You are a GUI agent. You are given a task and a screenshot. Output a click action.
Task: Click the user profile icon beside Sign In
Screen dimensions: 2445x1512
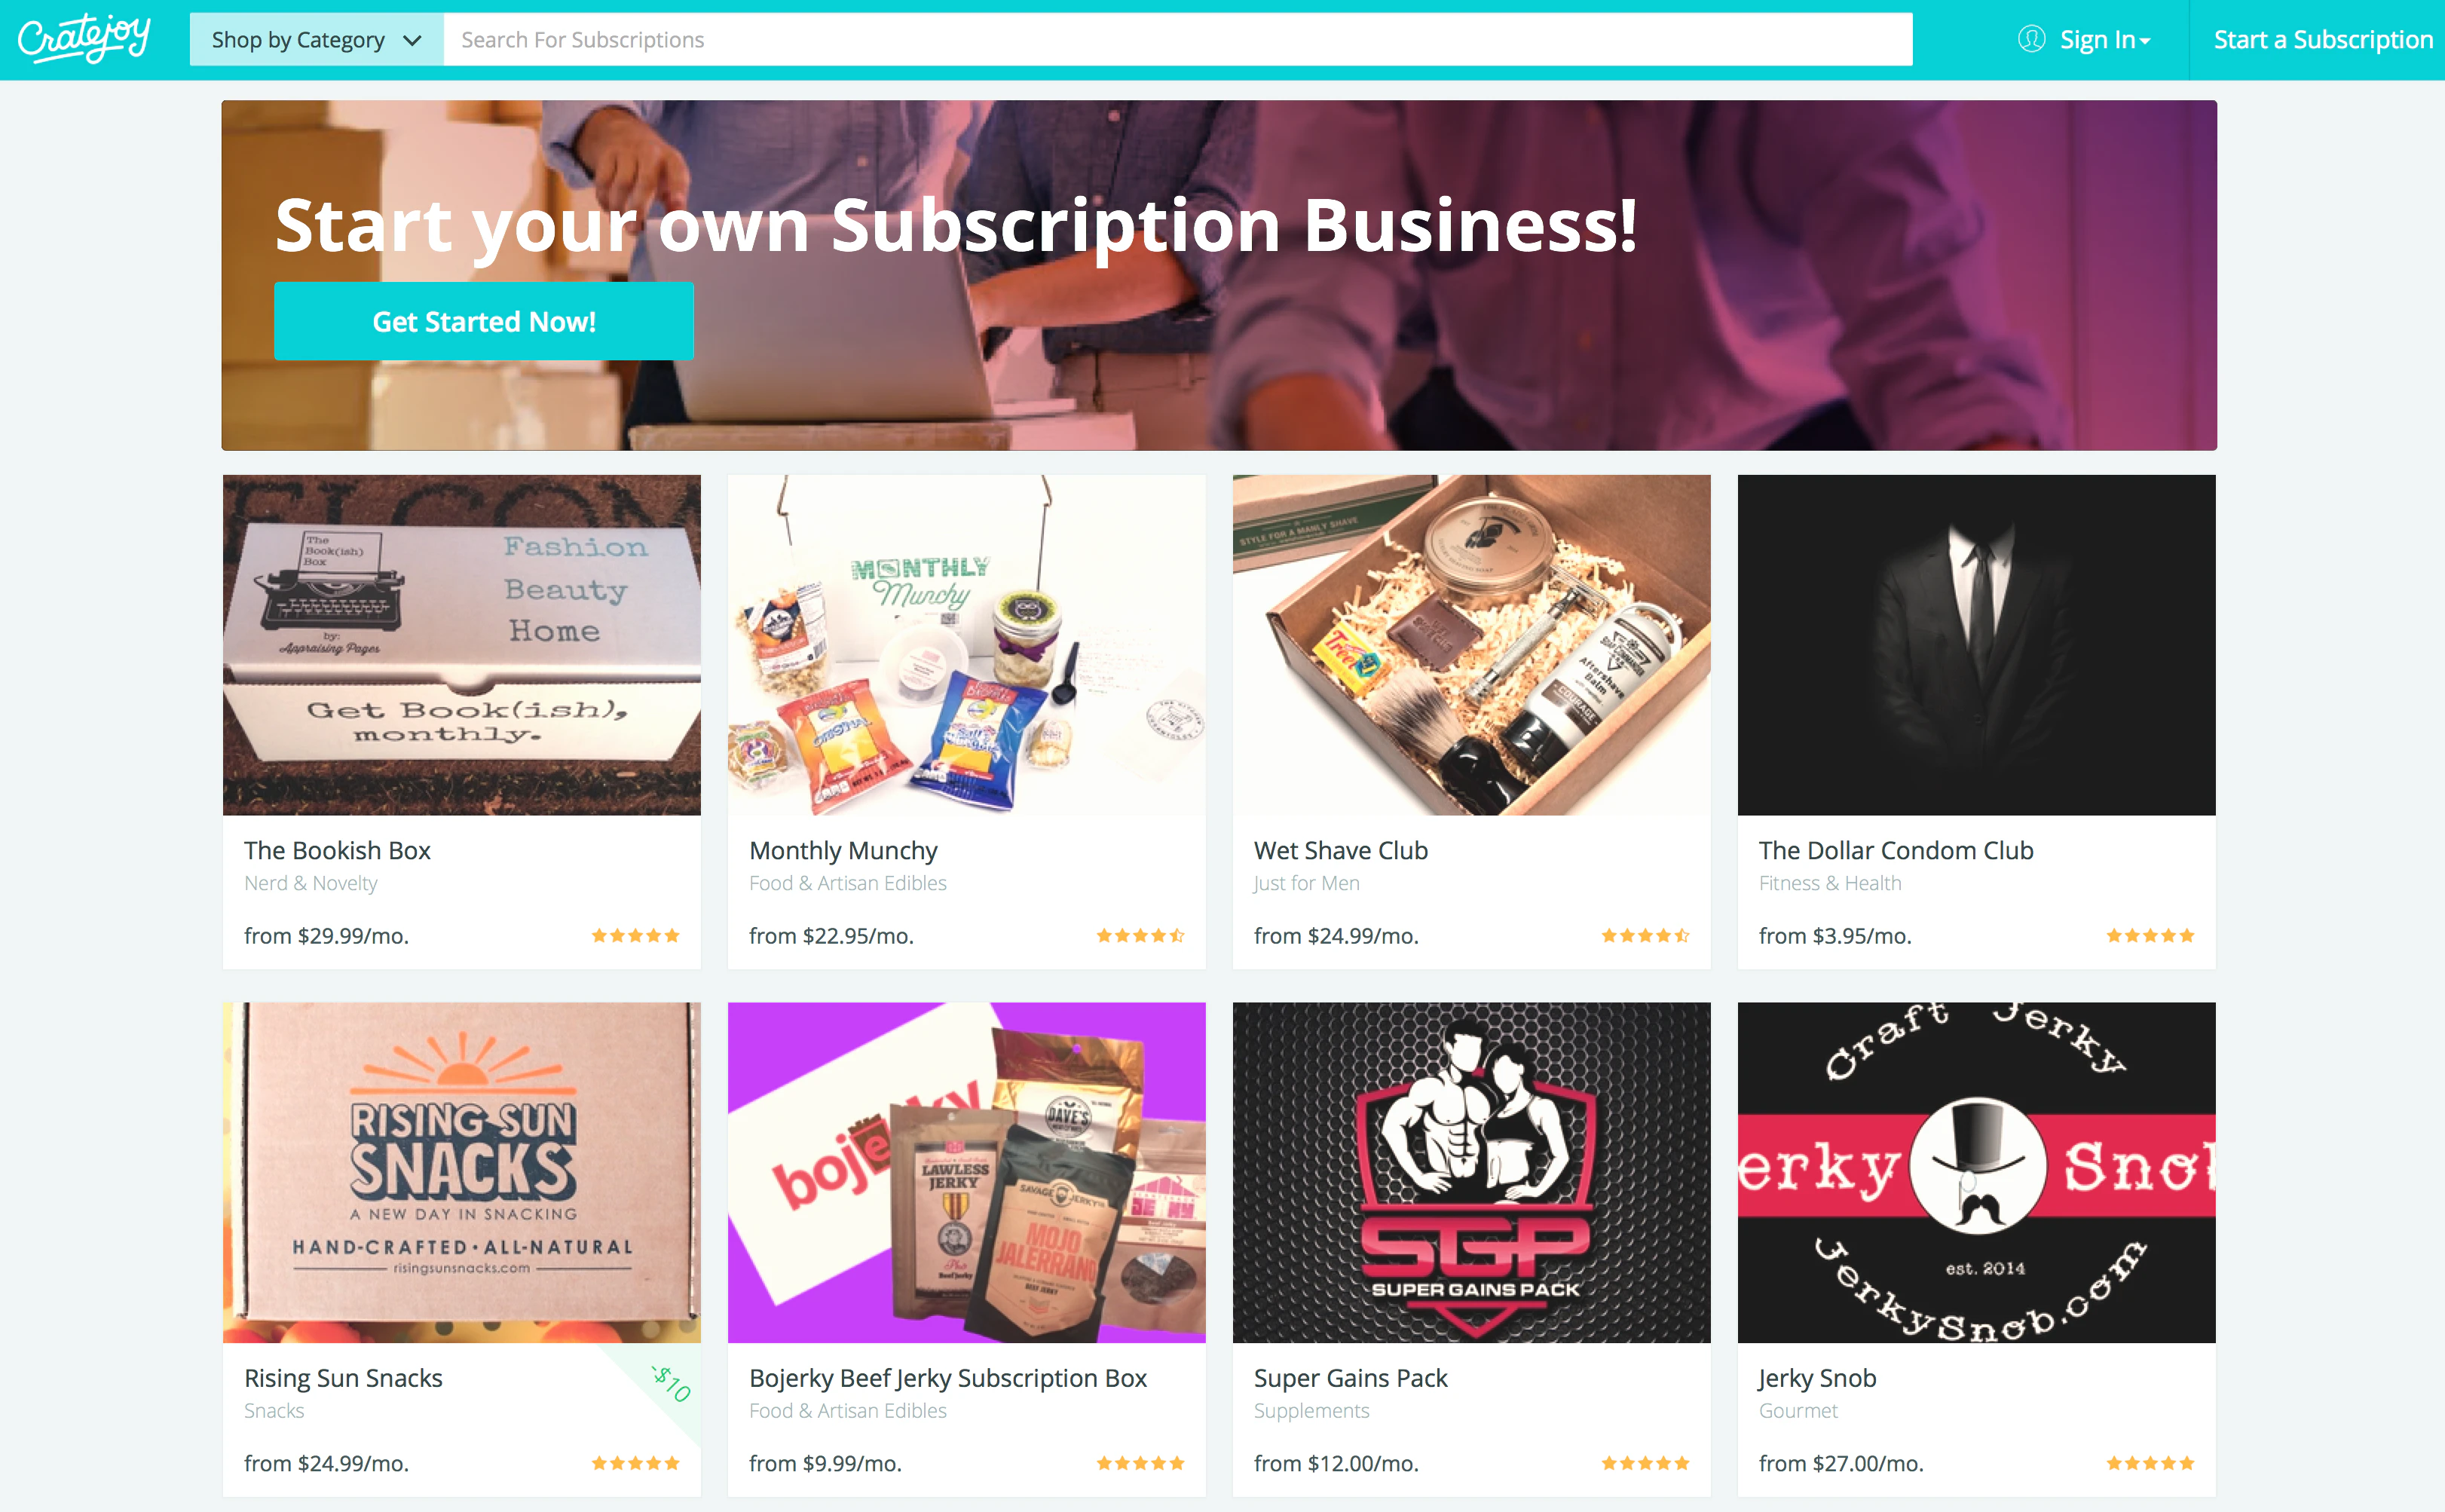click(2031, 39)
